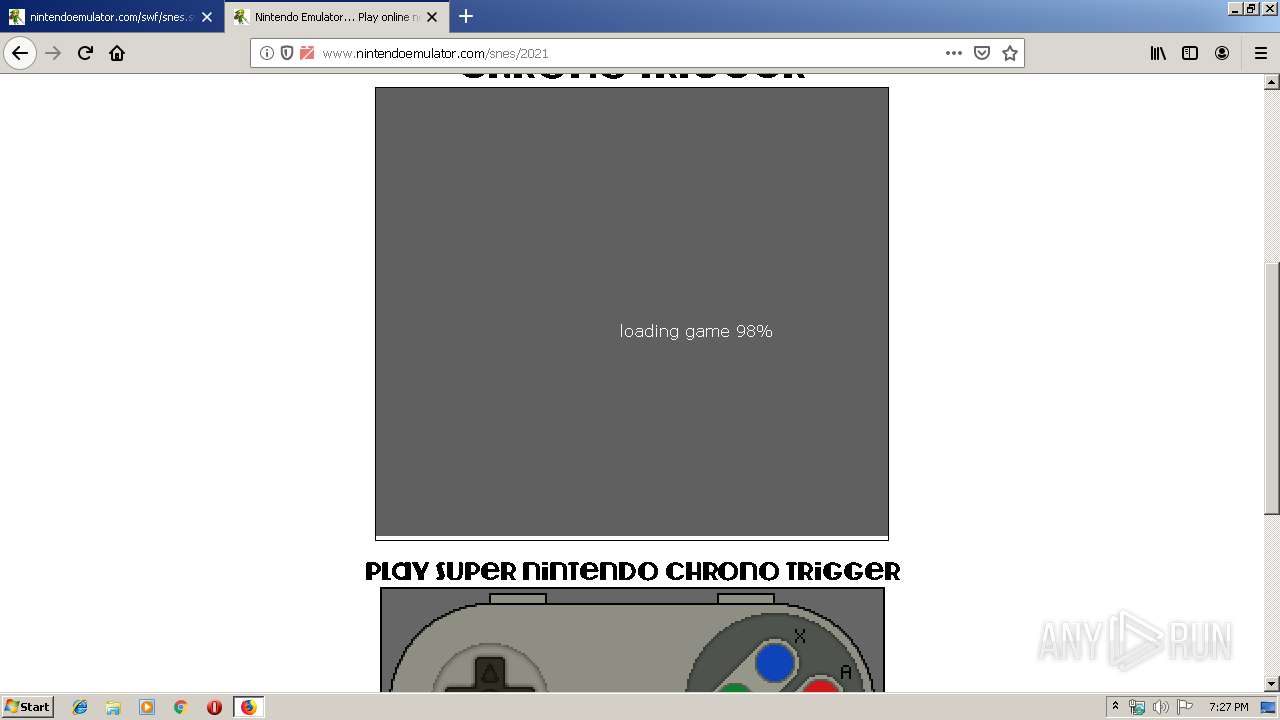Click the vertical scrollbar thumb

pos(1272,388)
